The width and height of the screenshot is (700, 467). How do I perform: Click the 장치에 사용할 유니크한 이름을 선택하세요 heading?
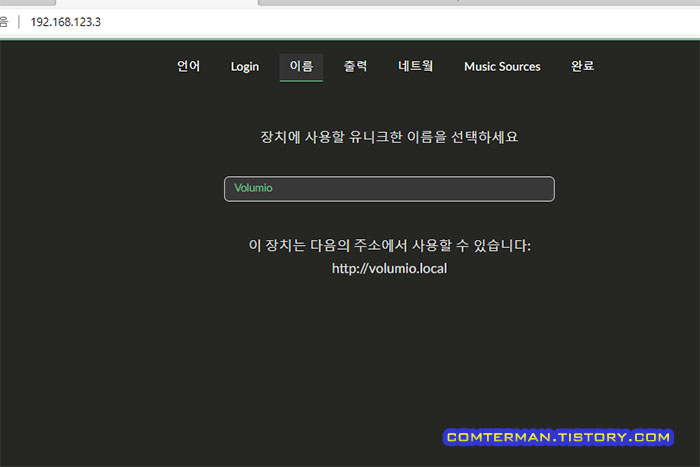pyautogui.click(x=389, y=137)
